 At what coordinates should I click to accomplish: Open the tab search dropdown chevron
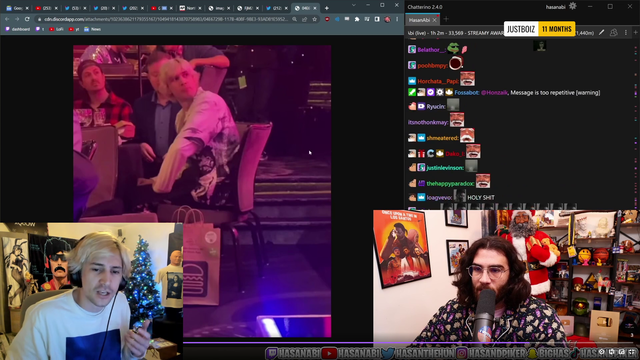click(353, 5)
